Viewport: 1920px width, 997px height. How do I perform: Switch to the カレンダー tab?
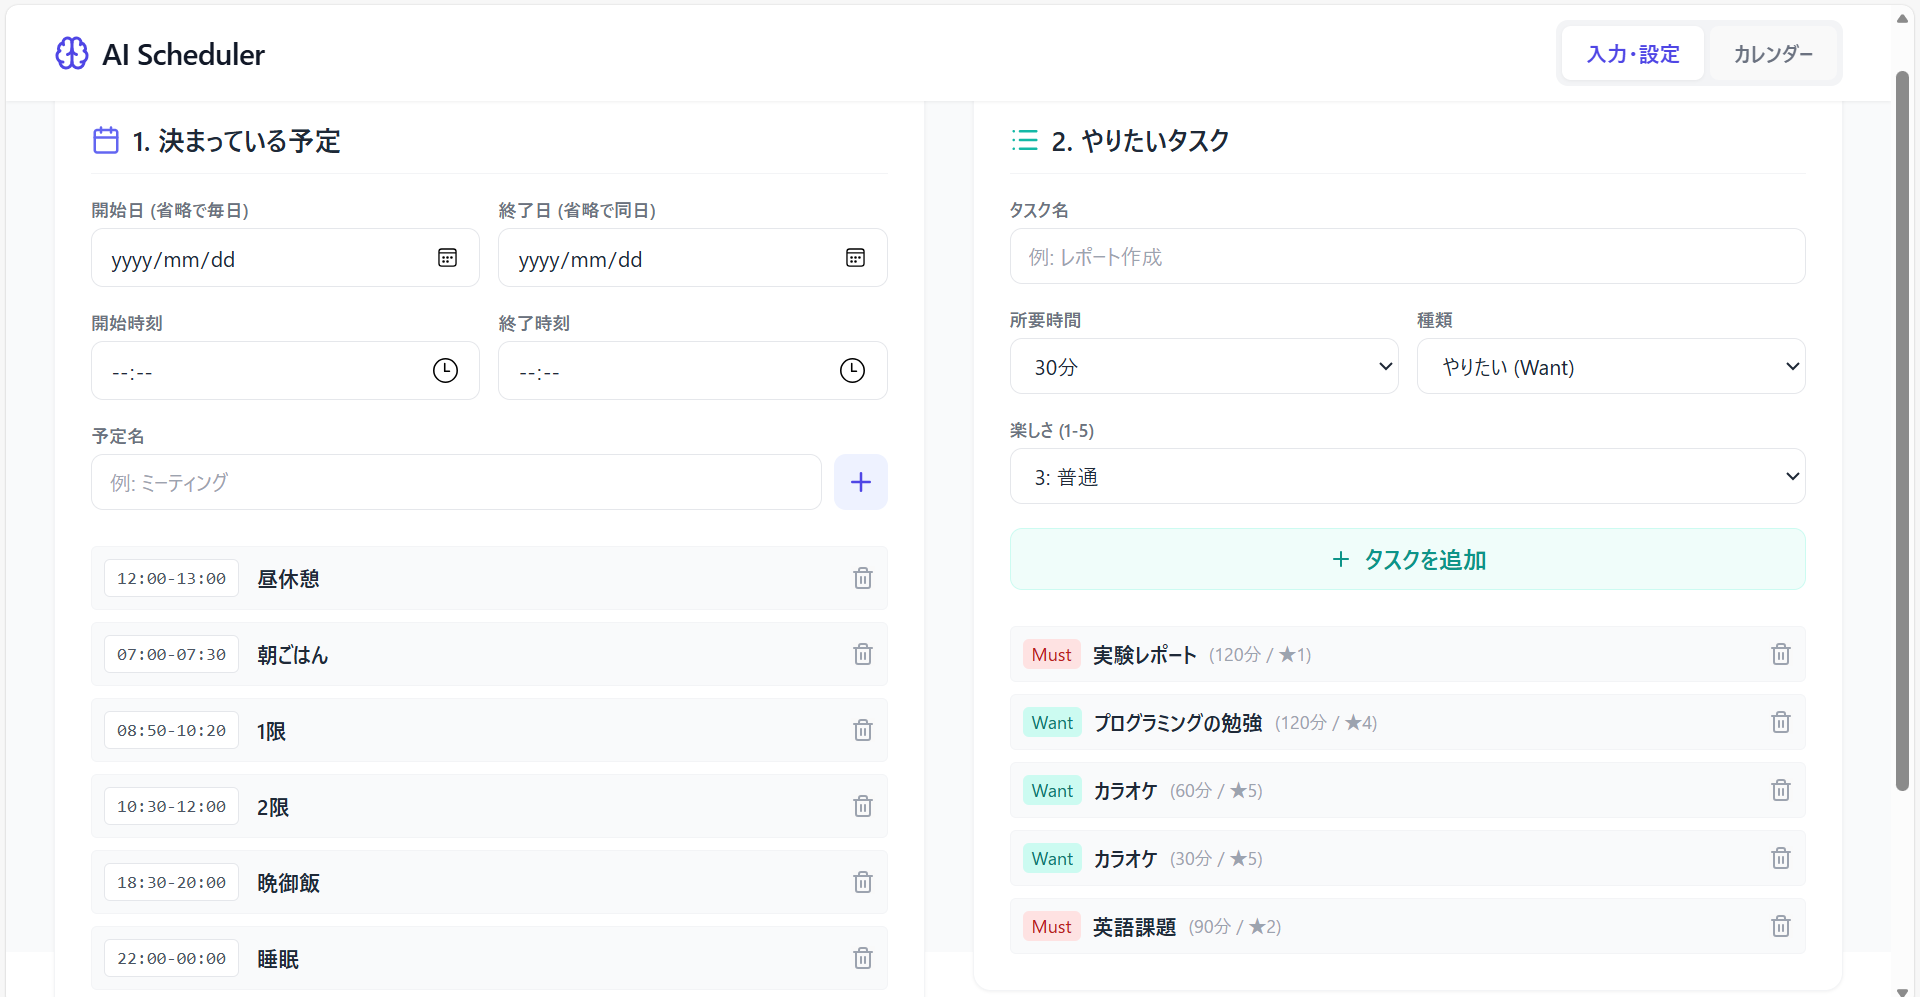tap(1772, 54)
